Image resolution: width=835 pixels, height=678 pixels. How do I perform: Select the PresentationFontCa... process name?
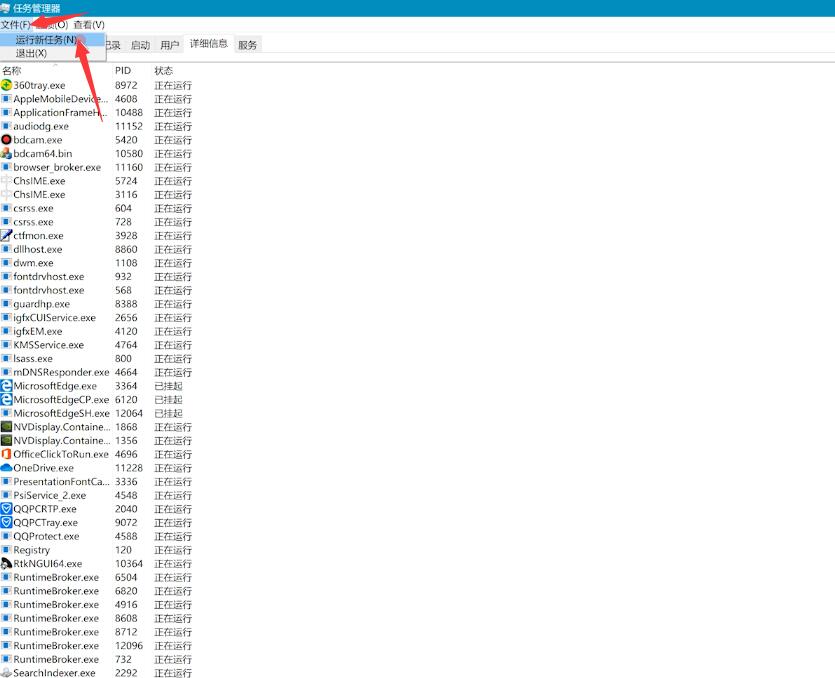(61, 481)
